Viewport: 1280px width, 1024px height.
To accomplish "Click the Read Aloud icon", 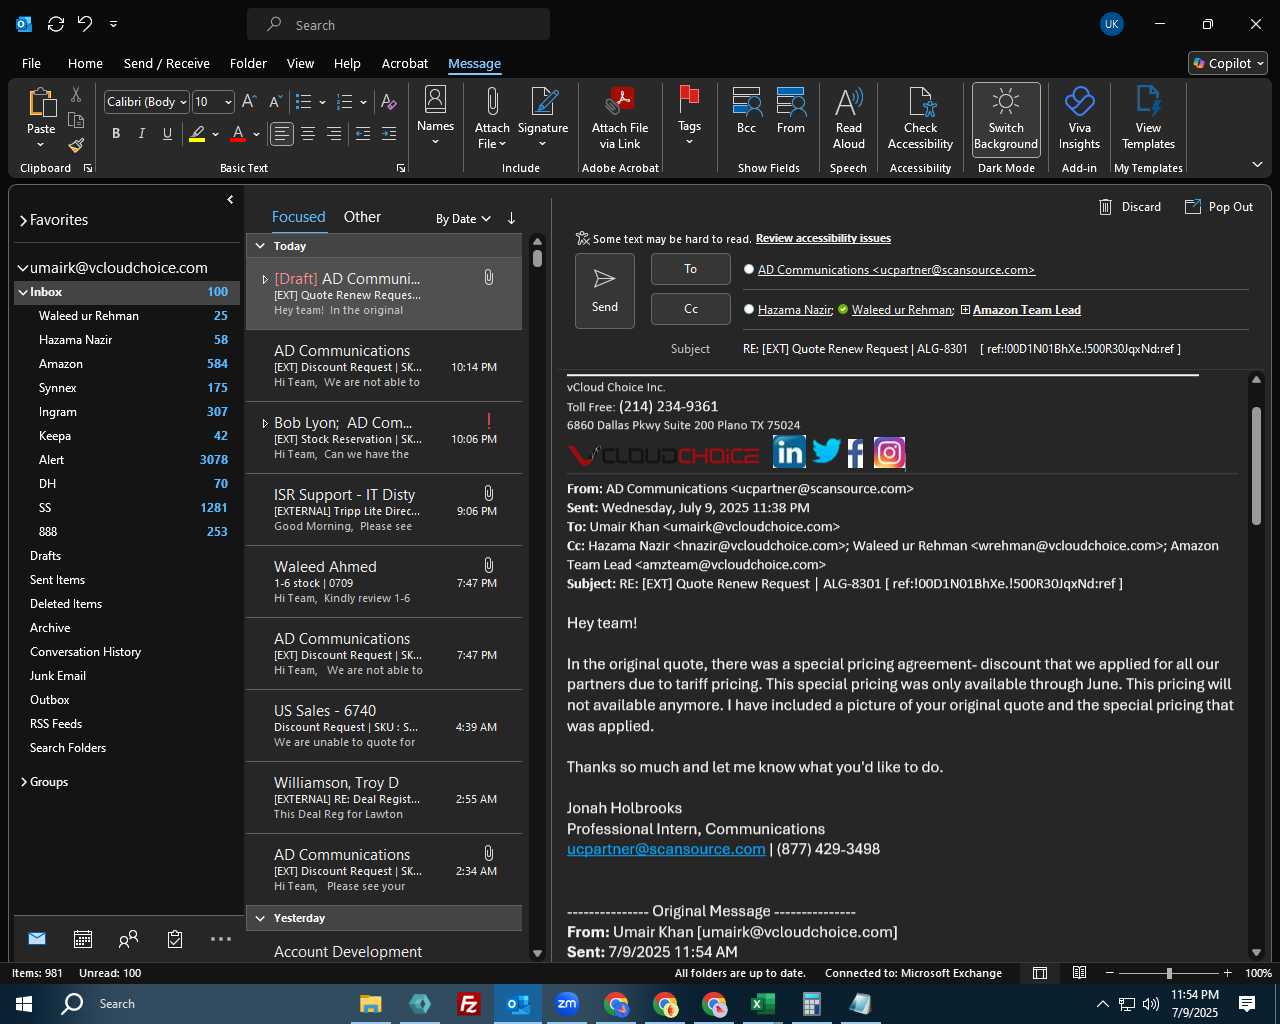I will 848,102.
